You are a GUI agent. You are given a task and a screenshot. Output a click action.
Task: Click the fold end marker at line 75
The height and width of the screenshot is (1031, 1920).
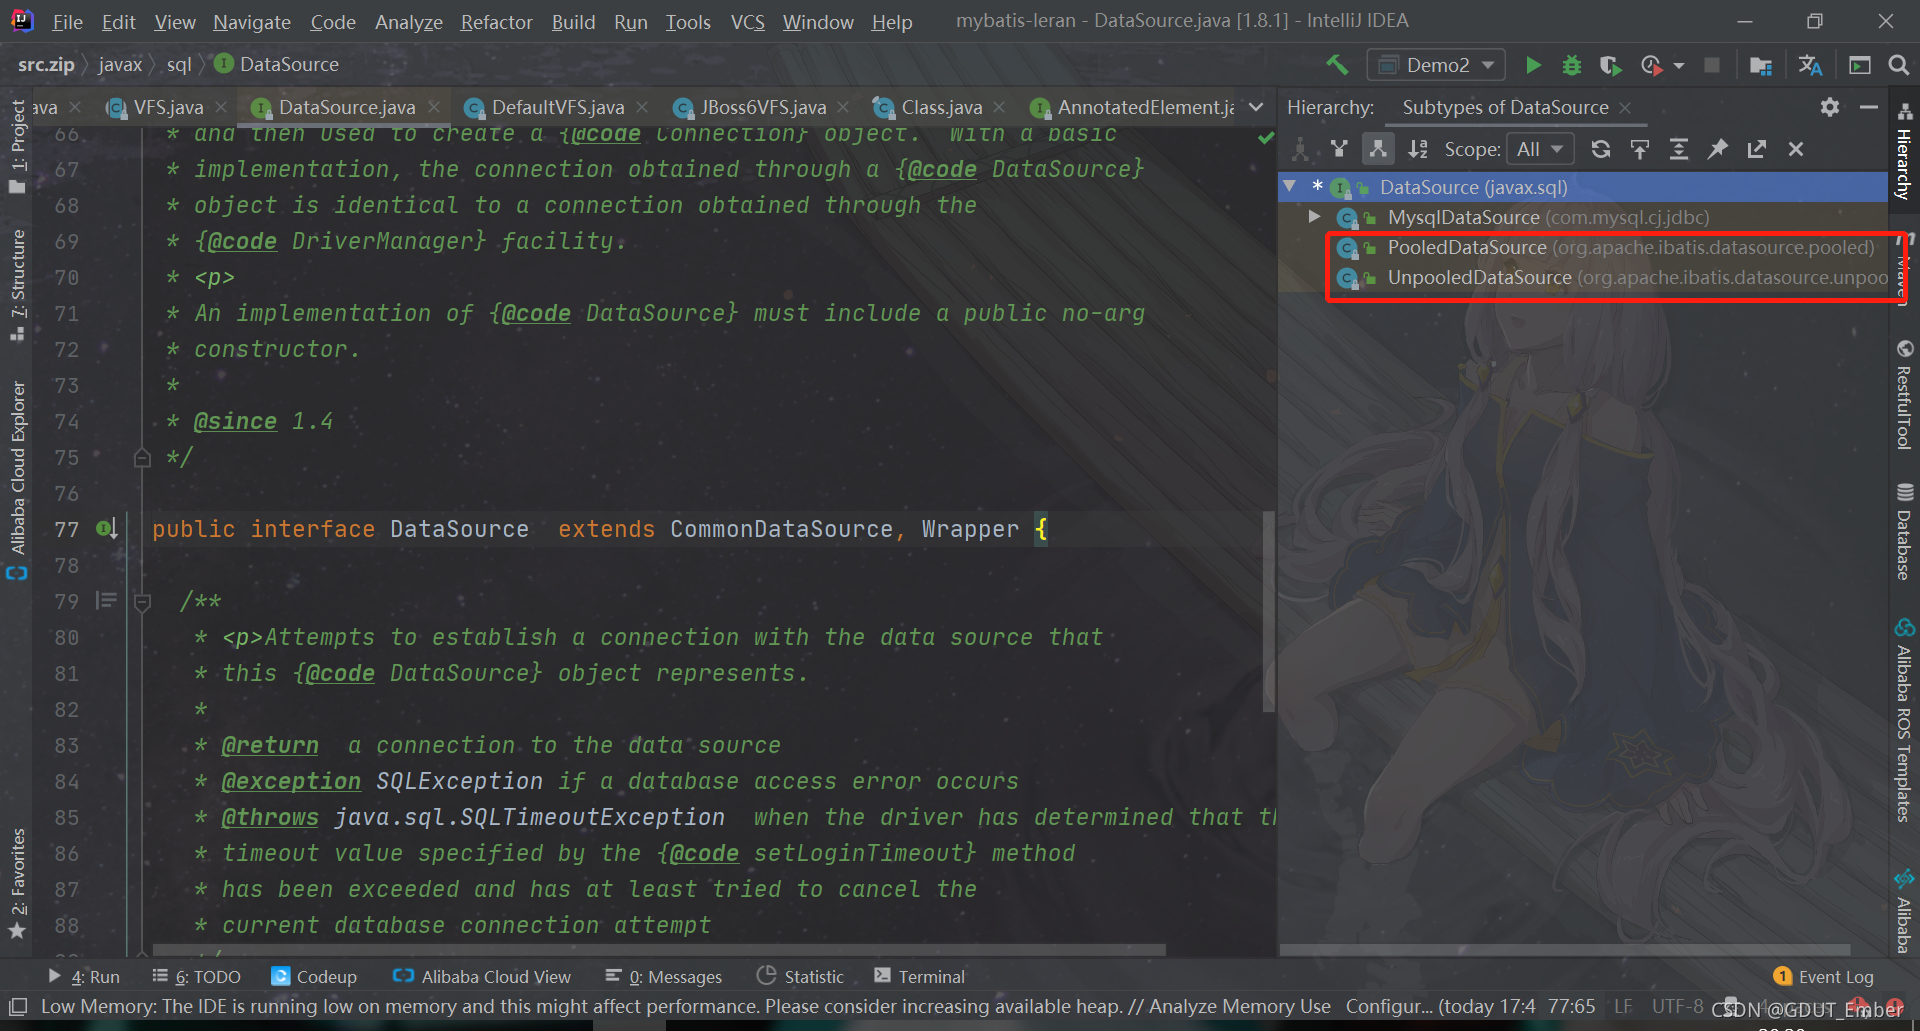(x=142, y=458)
